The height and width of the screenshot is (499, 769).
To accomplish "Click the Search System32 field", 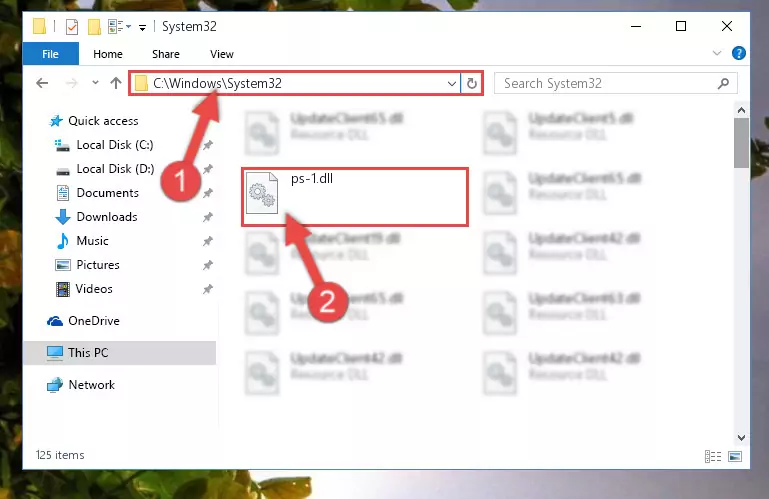I will pyautogui.click(x=615, y=83).
